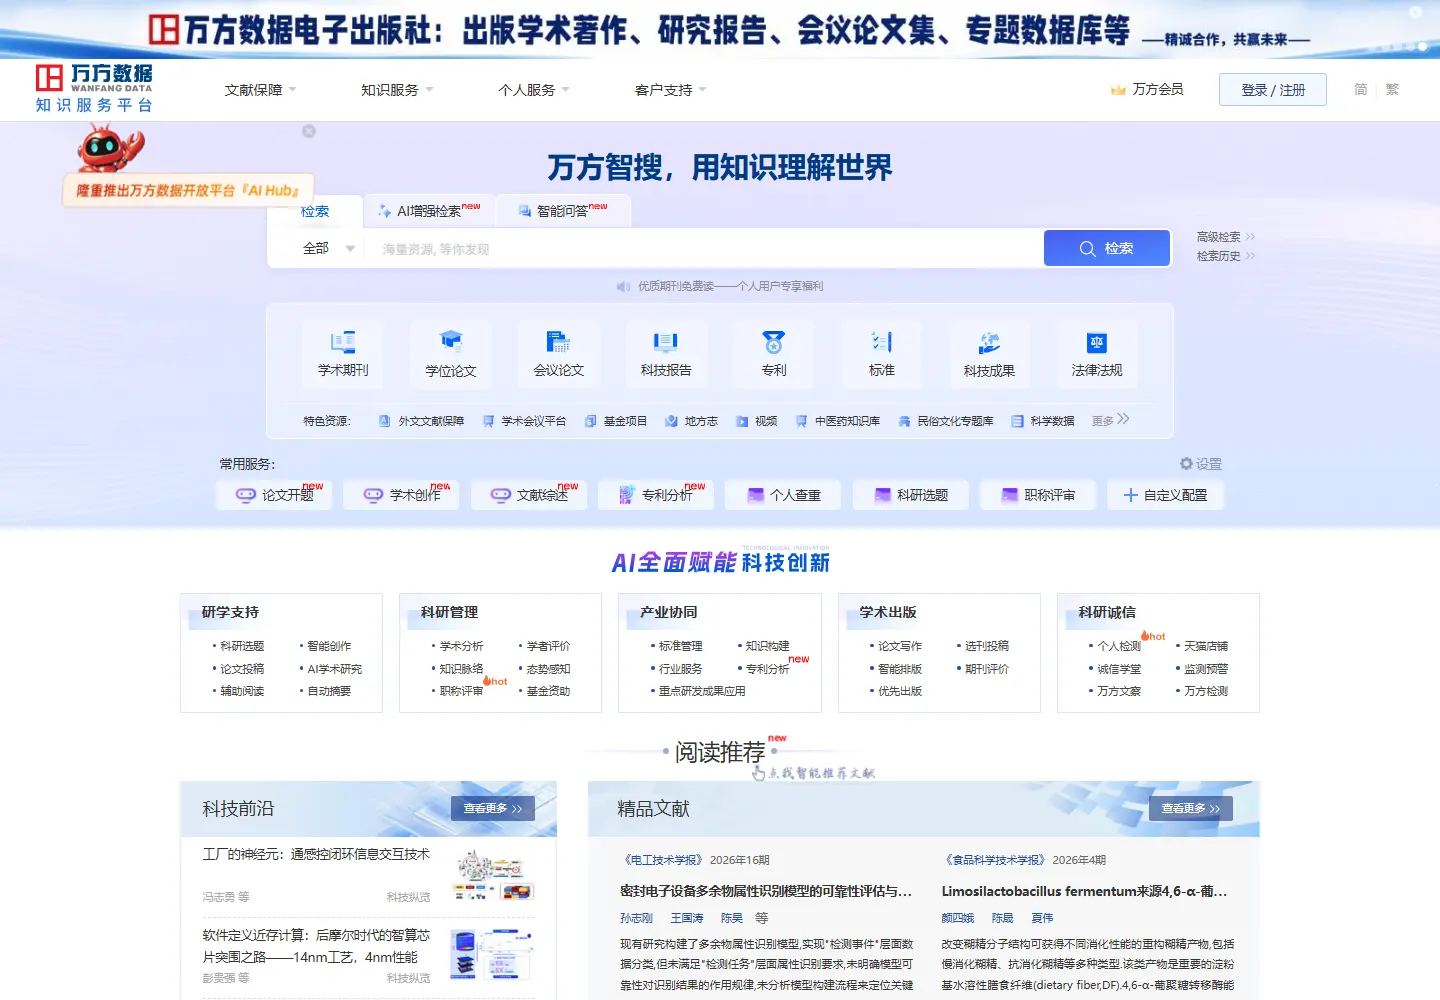
Task: Expand the 文献保障 menu
Action: [x=260, y=90]
